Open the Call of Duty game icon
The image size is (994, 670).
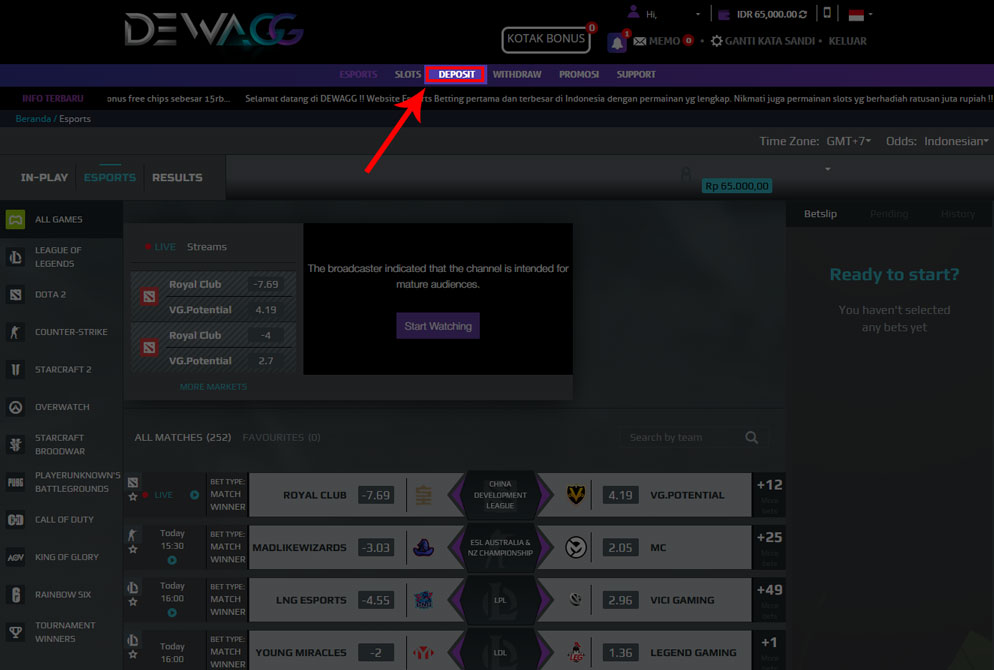[x=15, y=520]
